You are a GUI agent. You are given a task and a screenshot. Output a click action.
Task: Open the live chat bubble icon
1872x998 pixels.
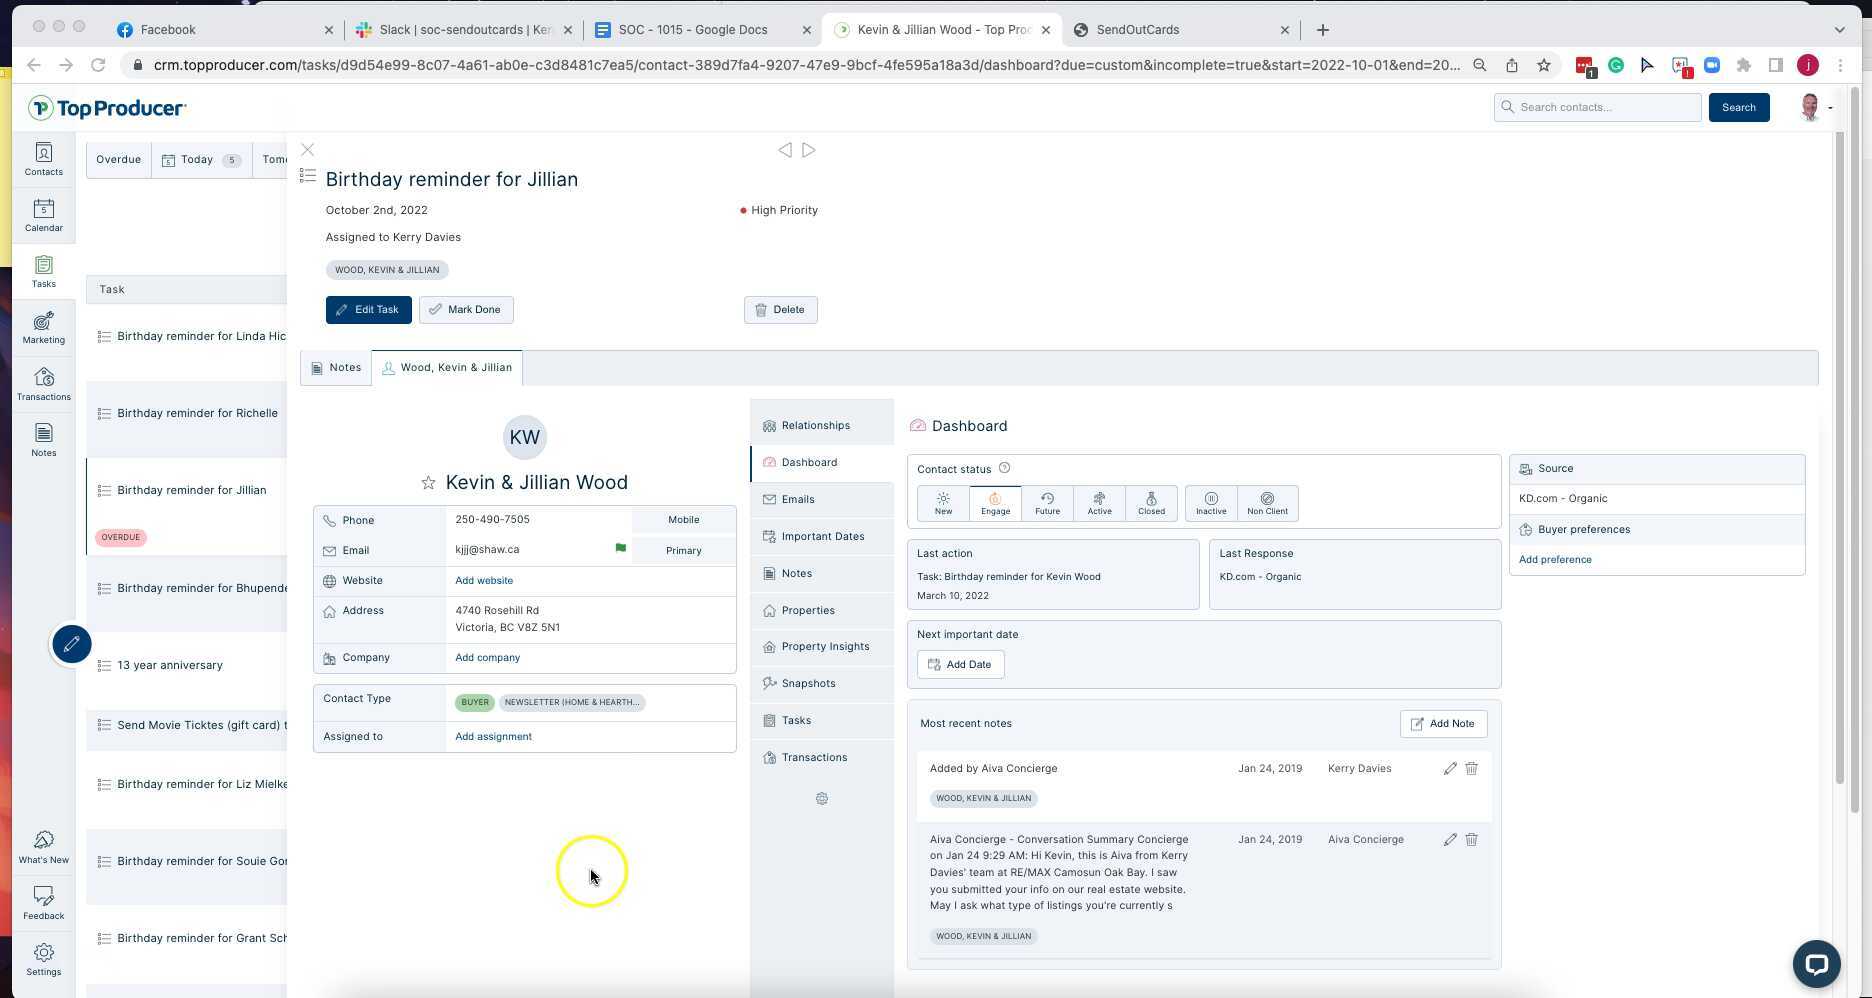1816,964
